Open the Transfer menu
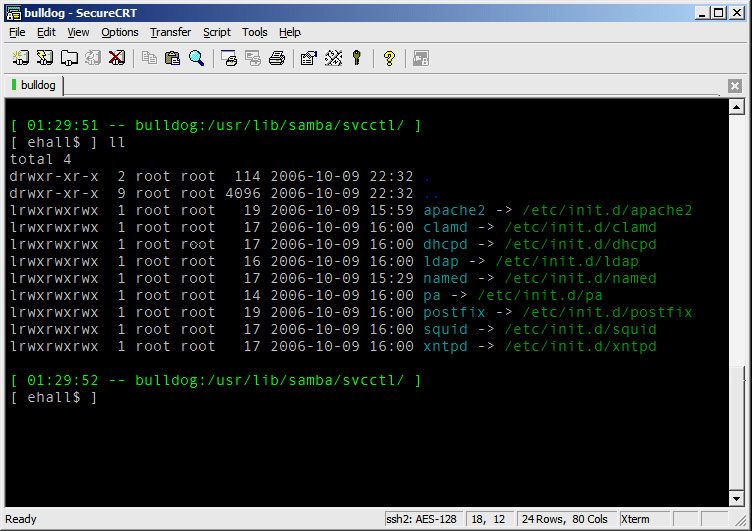The image size is (752, 531). click(170, 32)
